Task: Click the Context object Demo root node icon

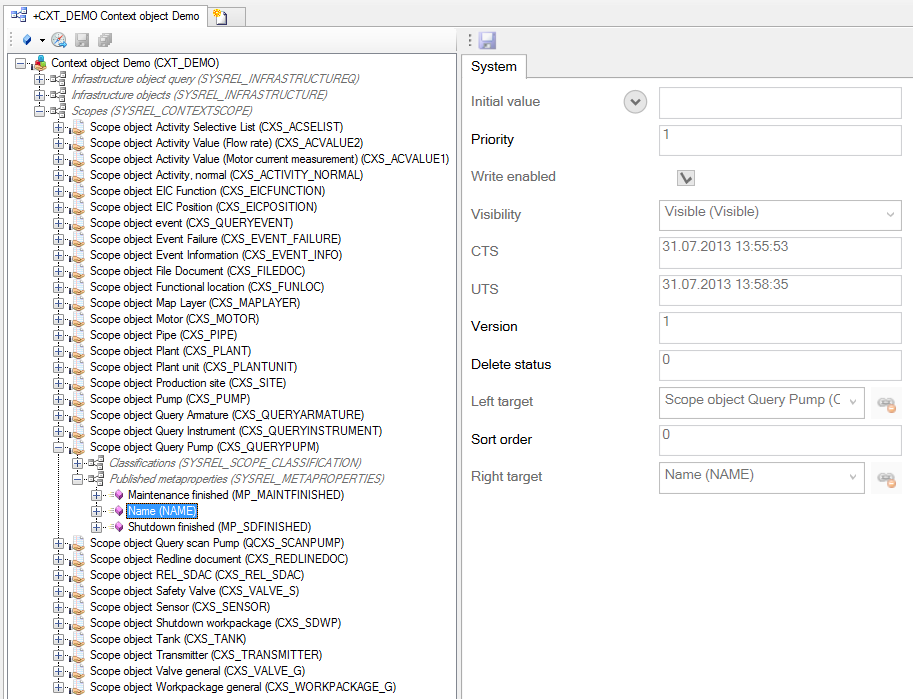Action: [40, 63]
